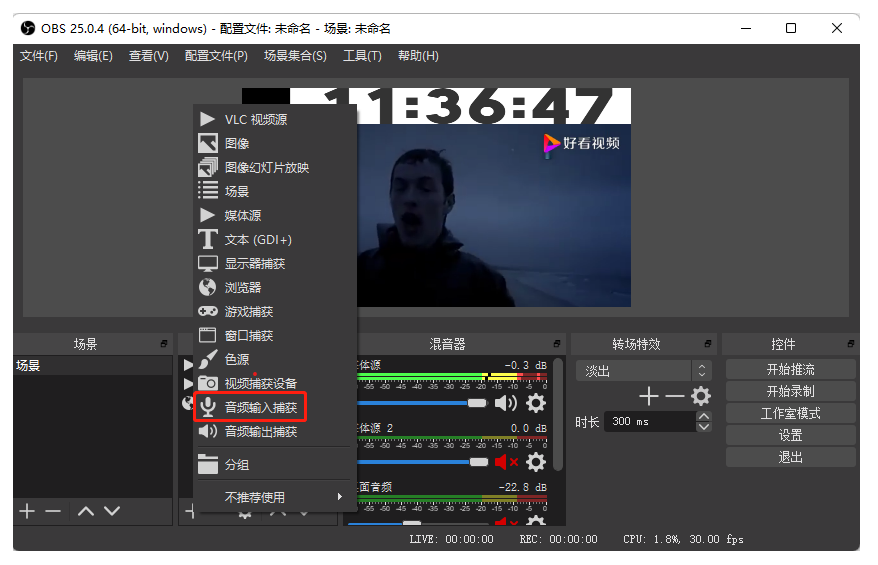878x565 pixels.
Task: Move the scene up with up arrow
Action: pyautogui.click(x=86, y=511)
